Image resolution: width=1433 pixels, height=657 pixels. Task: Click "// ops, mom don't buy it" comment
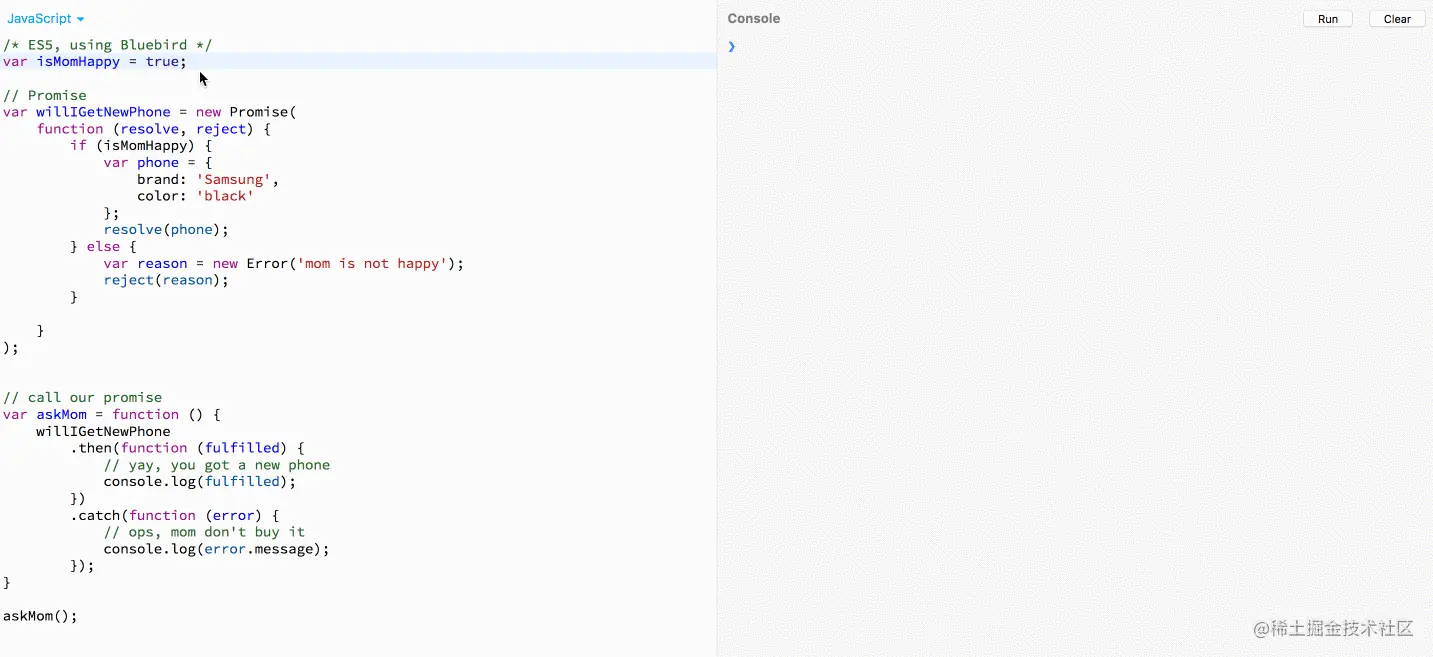tap(204, 532)
